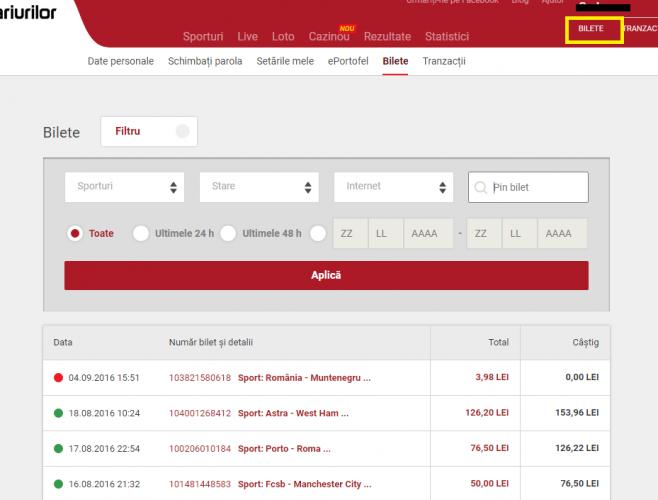The width and height of the screenshot is (658, 500).
Task: Open Sport: Fcsb - Manchester City details
Action: click(x=305, y=484)
